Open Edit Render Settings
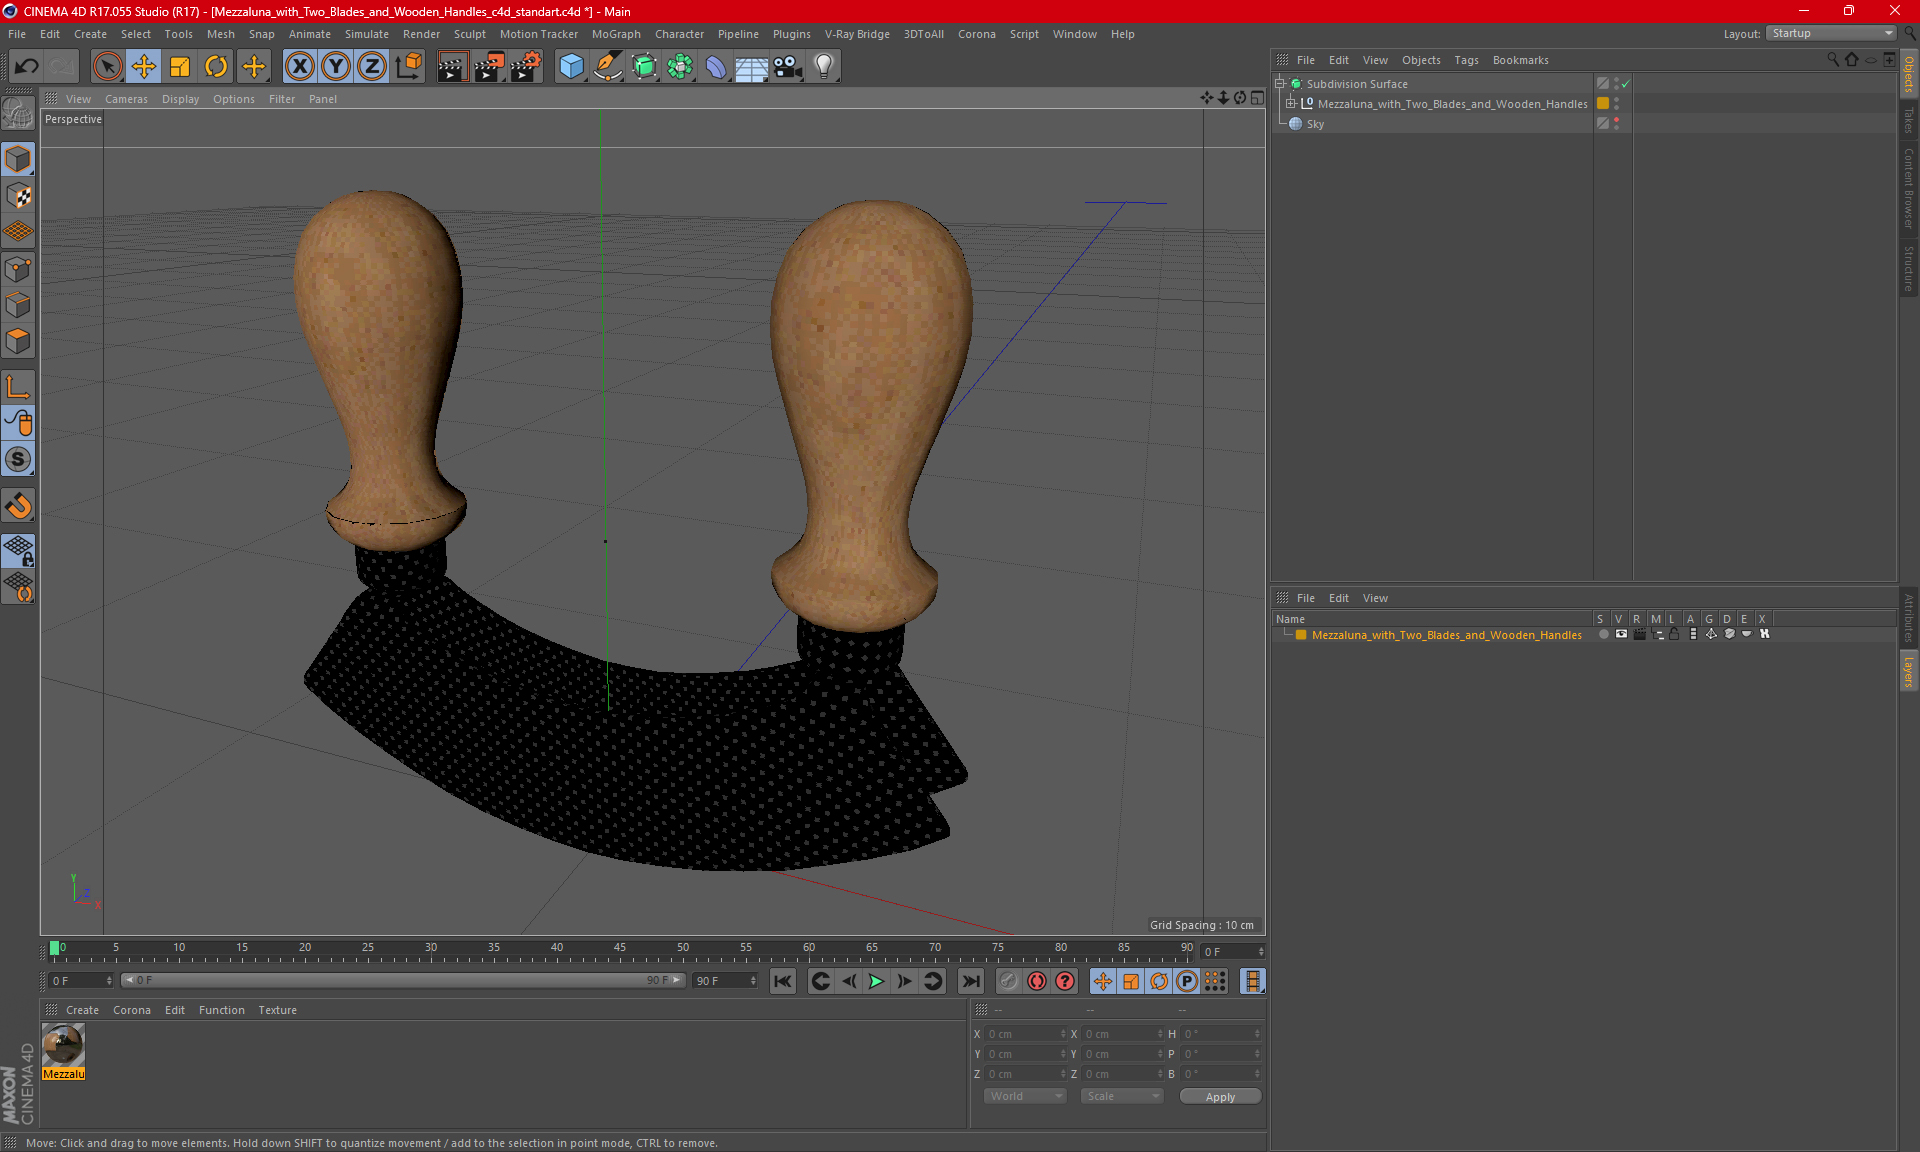This screenshot has width=1920, height=1152. click(x=526, y=66)
